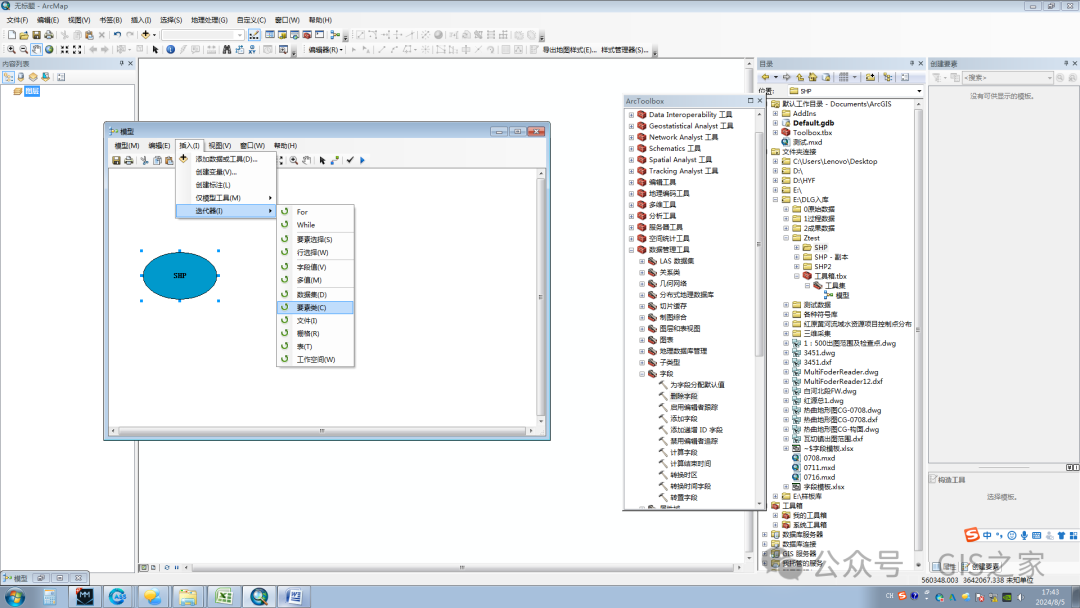Collapse the Ztest folder in Catalog
The image size is (1080, 608).
(x=787, y=238)
